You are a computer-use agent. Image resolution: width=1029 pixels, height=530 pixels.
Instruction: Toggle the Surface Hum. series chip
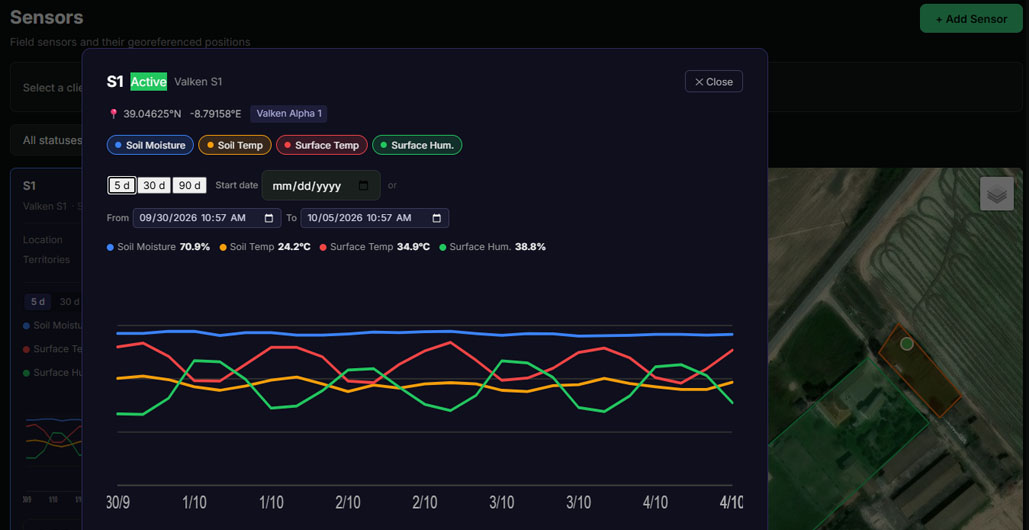tap(417, 145)
